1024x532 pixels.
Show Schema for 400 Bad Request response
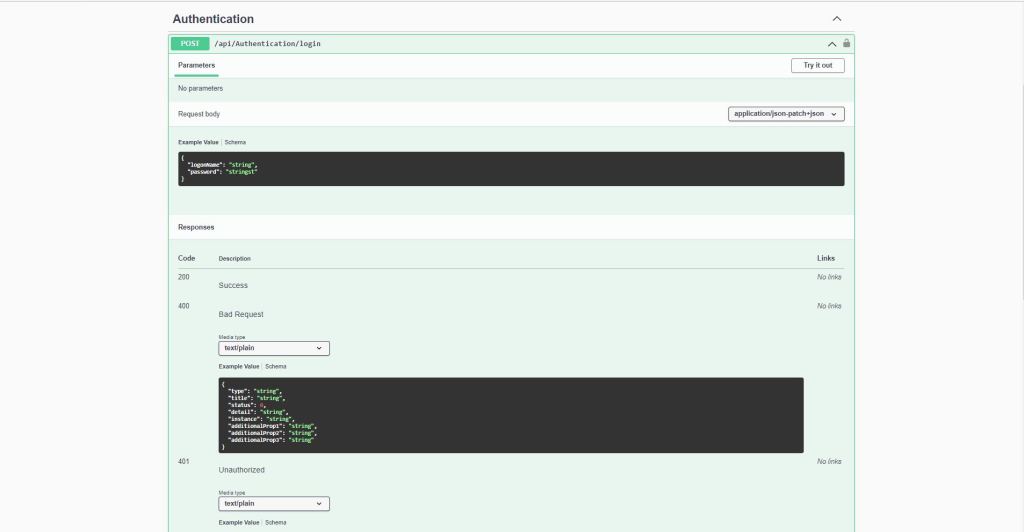pyautogui.click(x=276, y=367)
